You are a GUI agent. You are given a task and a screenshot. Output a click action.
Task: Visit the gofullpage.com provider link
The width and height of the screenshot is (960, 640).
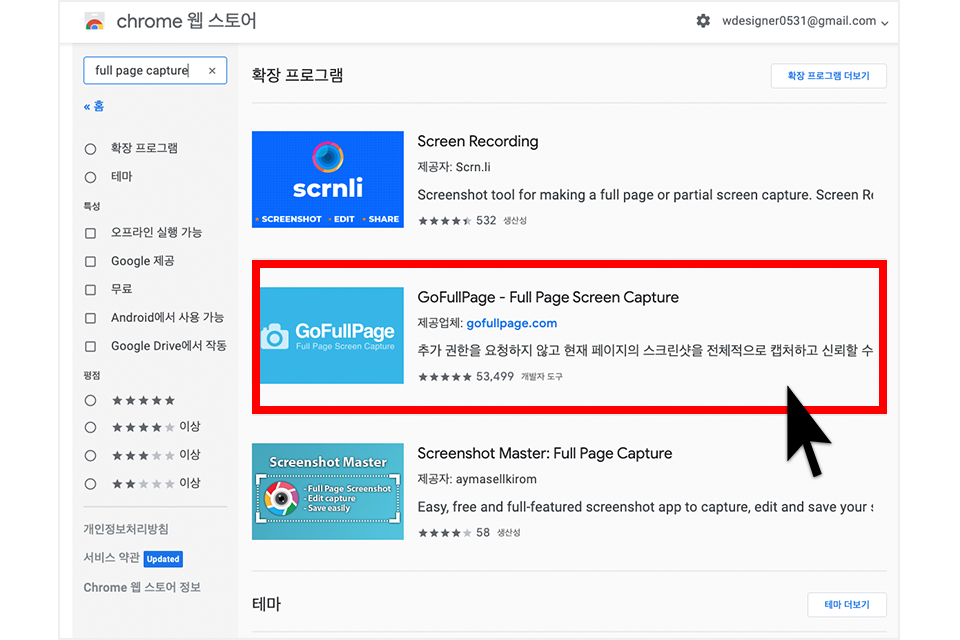[x=512, y=323]
